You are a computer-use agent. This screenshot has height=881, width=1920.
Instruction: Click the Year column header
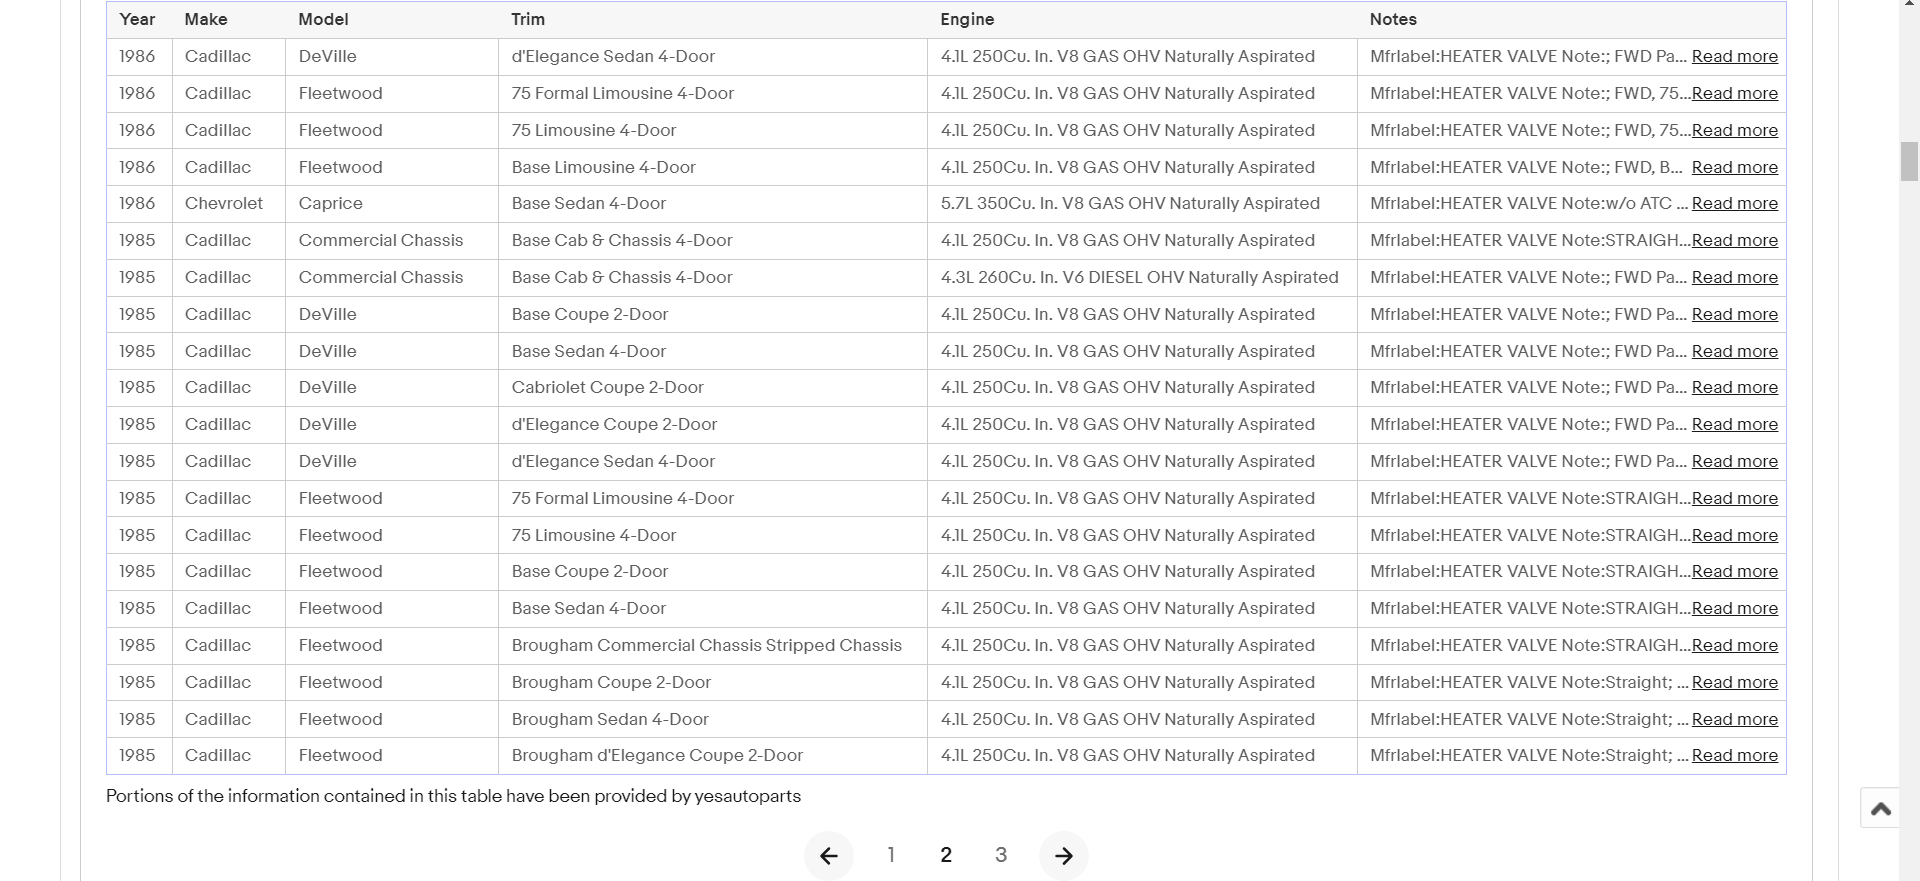coord(138,20)
